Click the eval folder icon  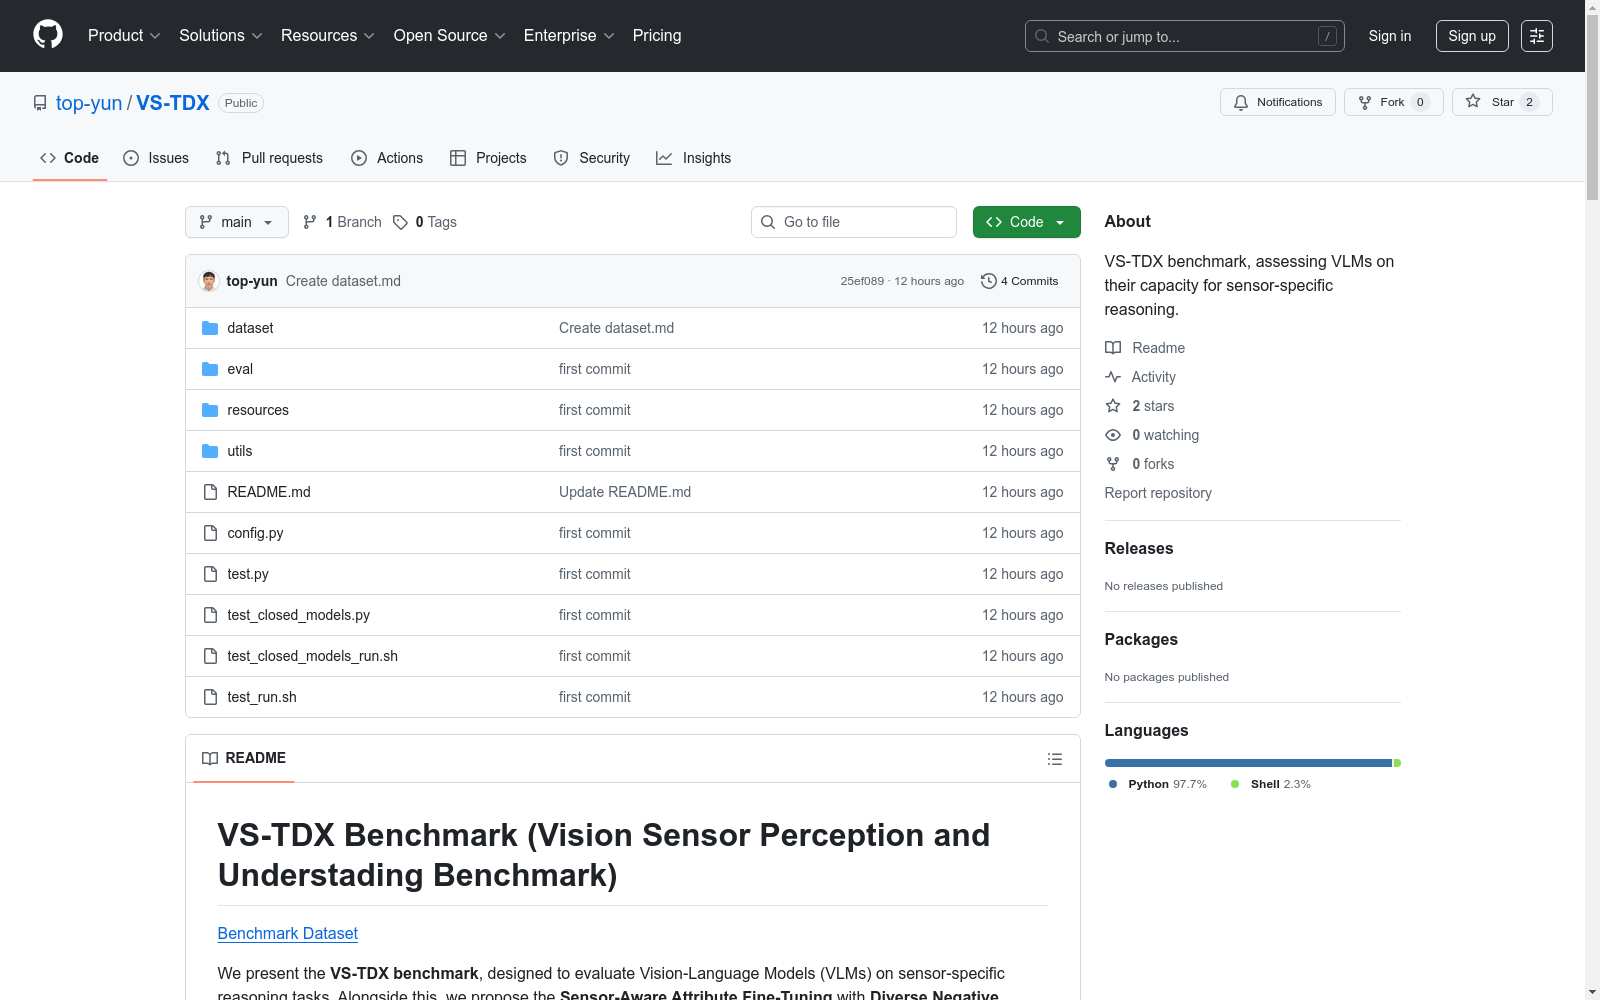point(210,369)
